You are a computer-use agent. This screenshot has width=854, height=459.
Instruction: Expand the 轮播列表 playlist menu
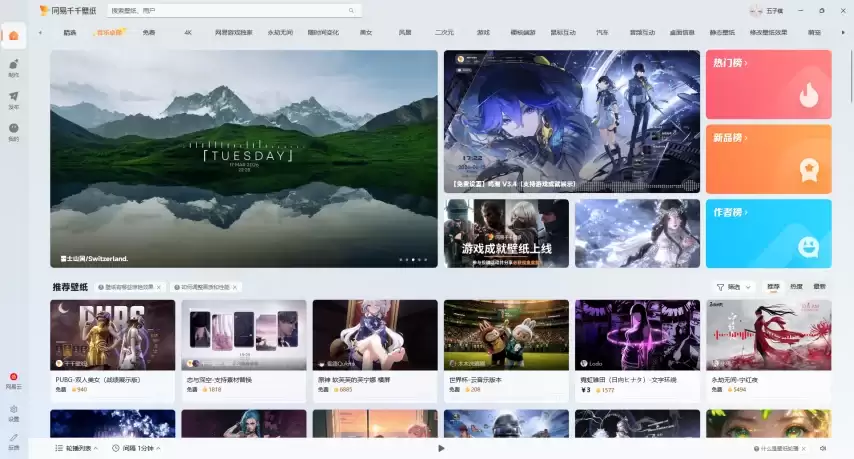pyautogui.click(x=76, y=448)
